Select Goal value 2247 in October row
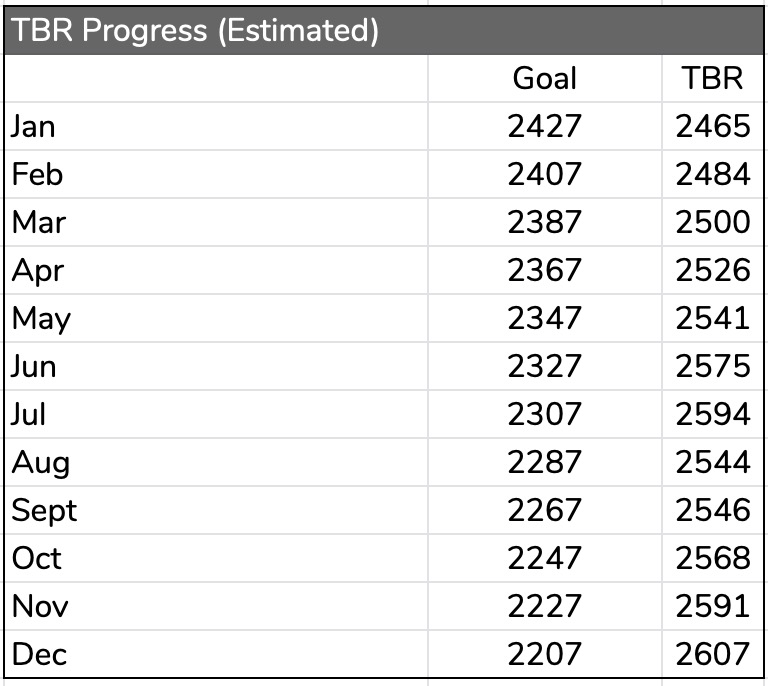This screenshot has width=768, height=686. point(544,558)
